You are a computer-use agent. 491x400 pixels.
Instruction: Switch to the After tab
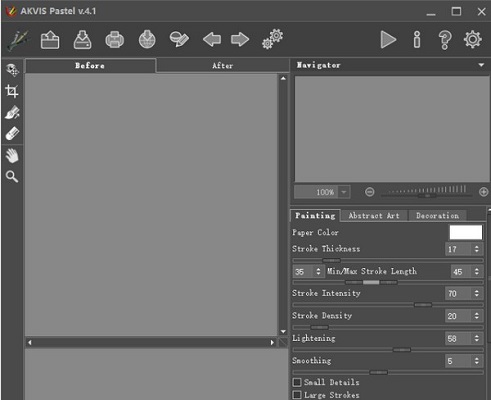[223, 66]
